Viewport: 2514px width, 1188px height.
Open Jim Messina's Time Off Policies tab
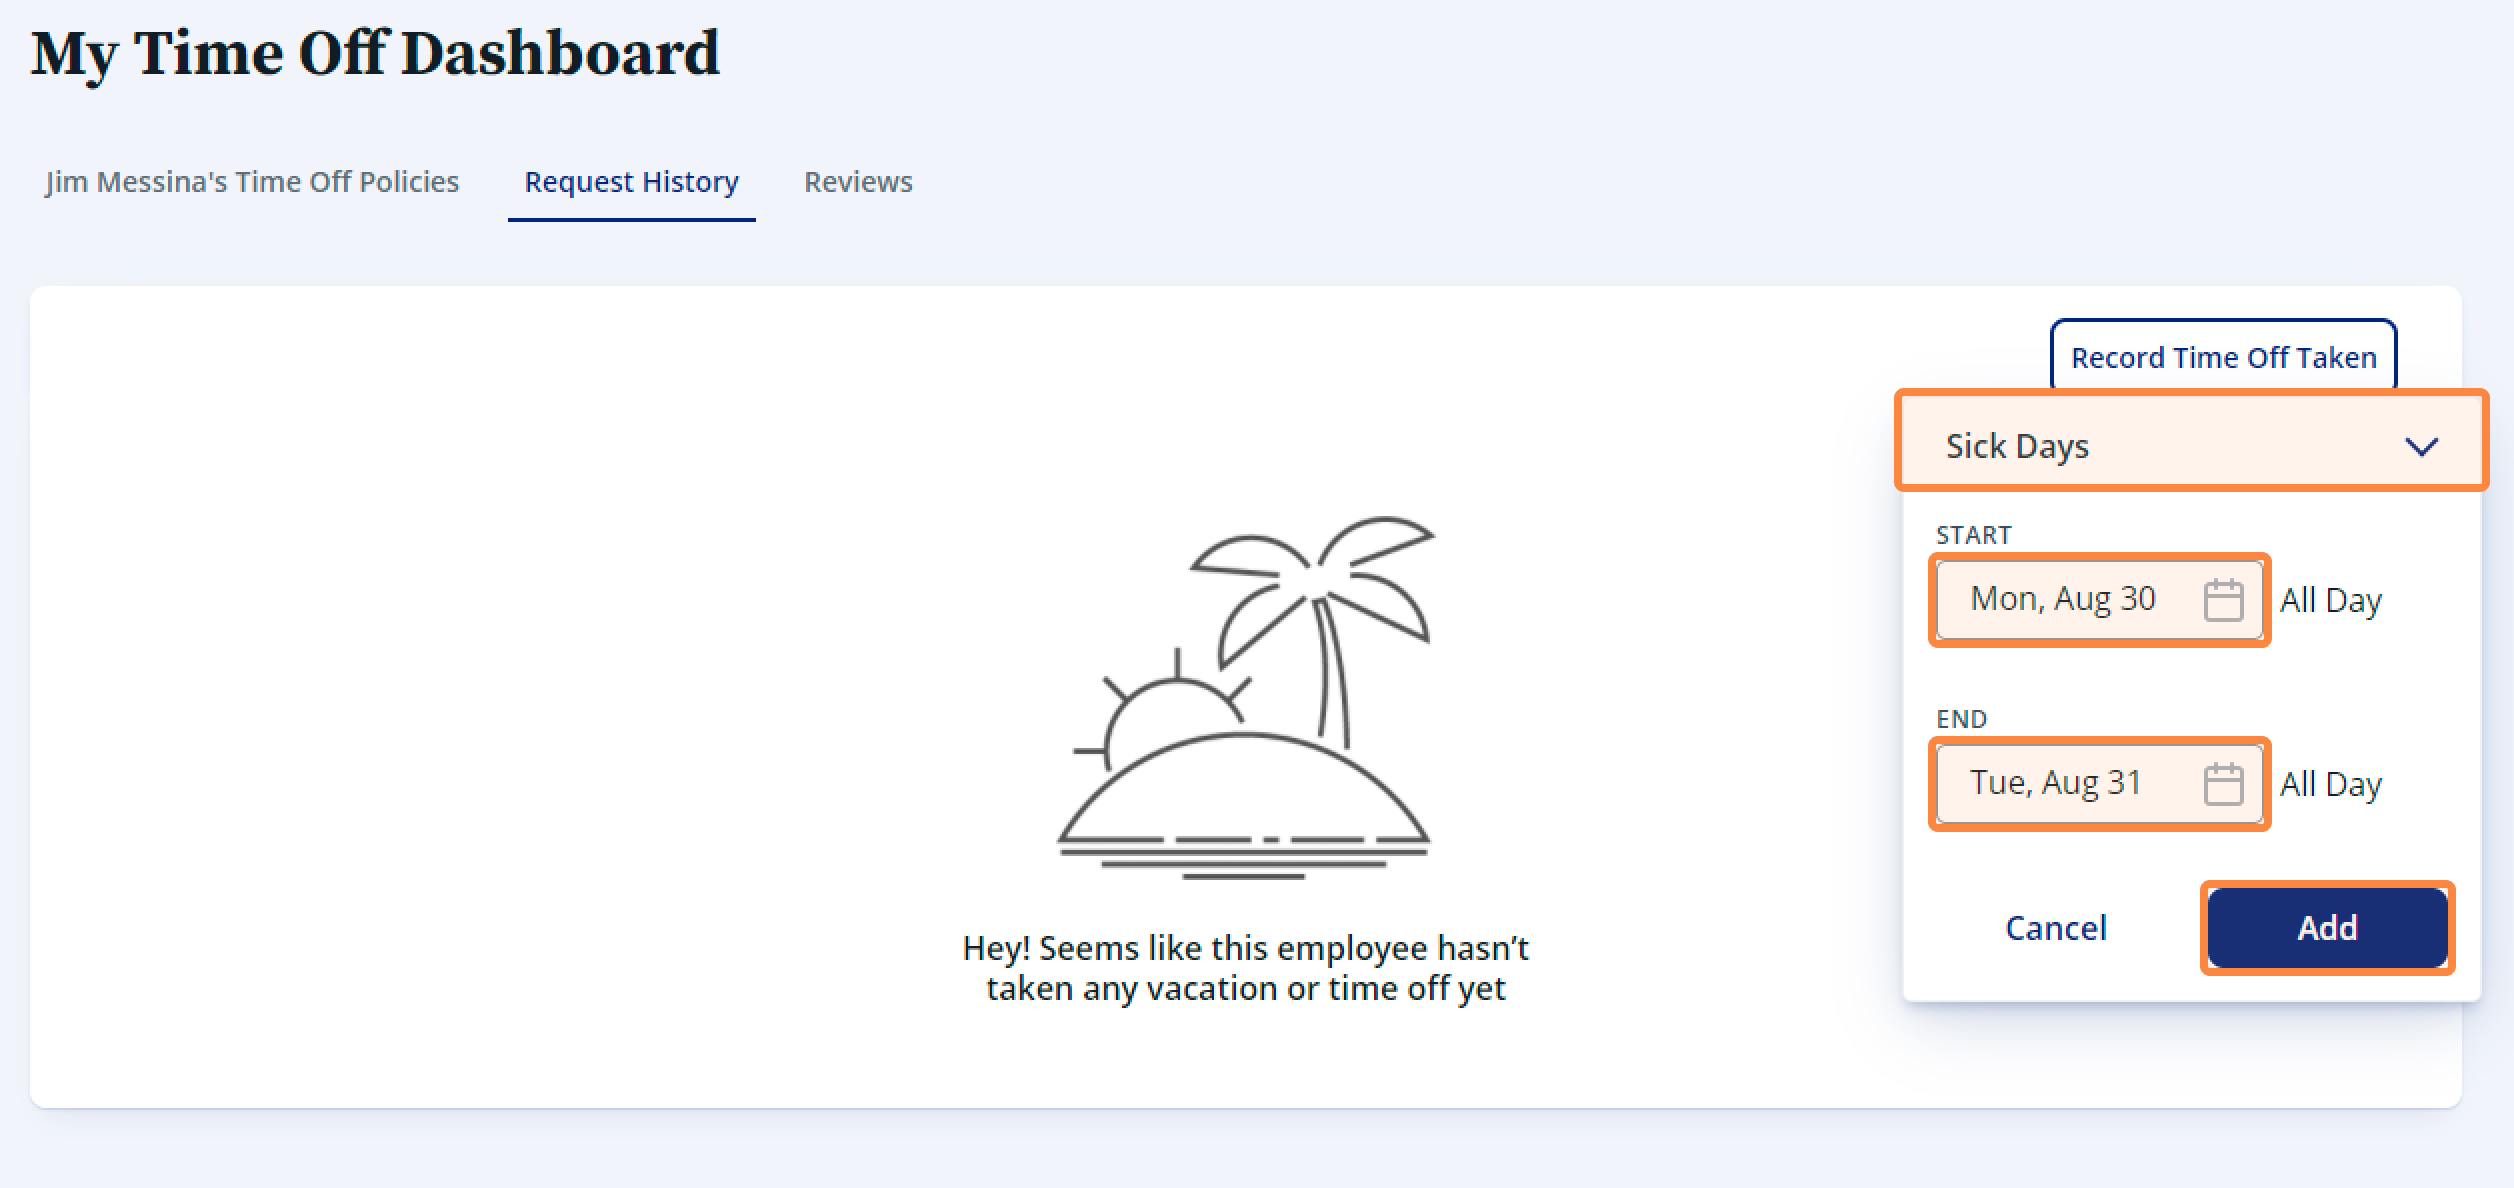(252, 182)
